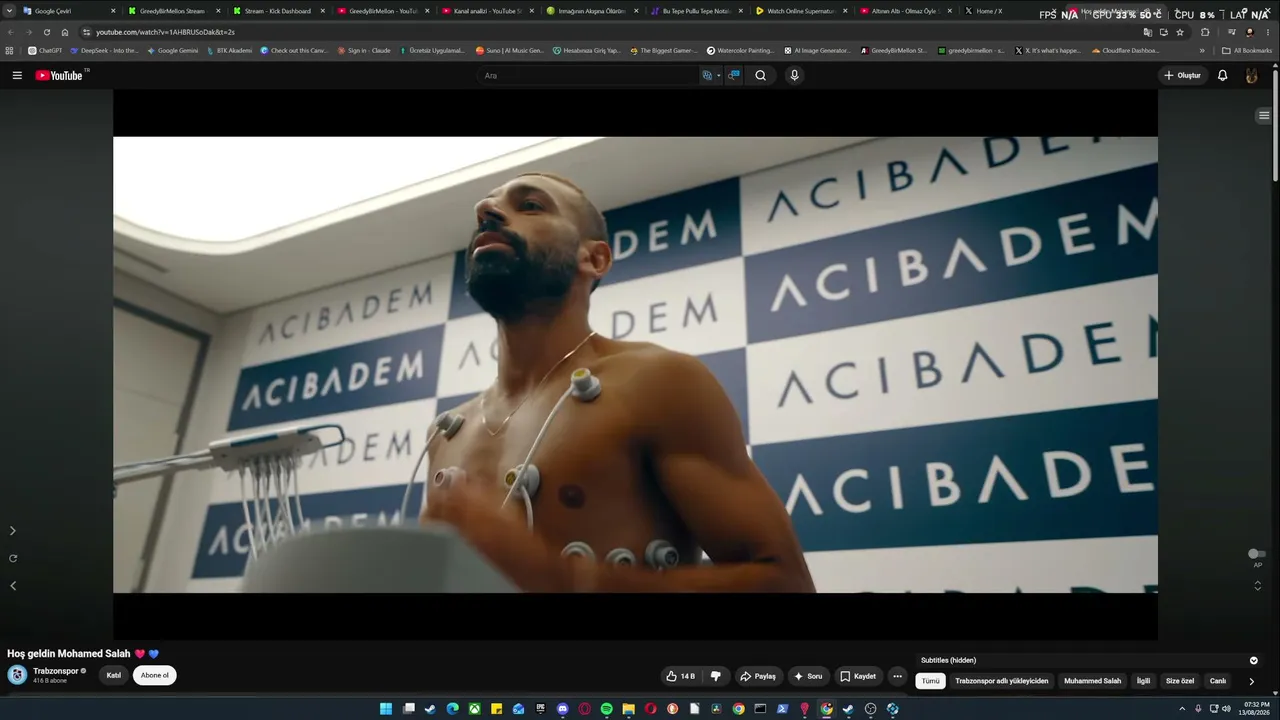
Task: Save the video with Kaydet
Action: tap(857, 676)
